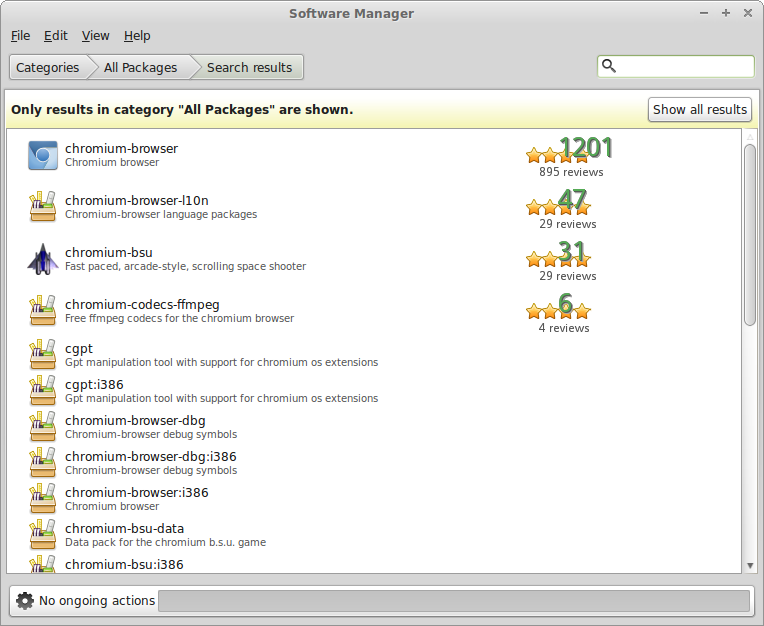This screenshot has height=626, width=764.
Task: Select the Search results breadcrumb
Action: [249, 67]
